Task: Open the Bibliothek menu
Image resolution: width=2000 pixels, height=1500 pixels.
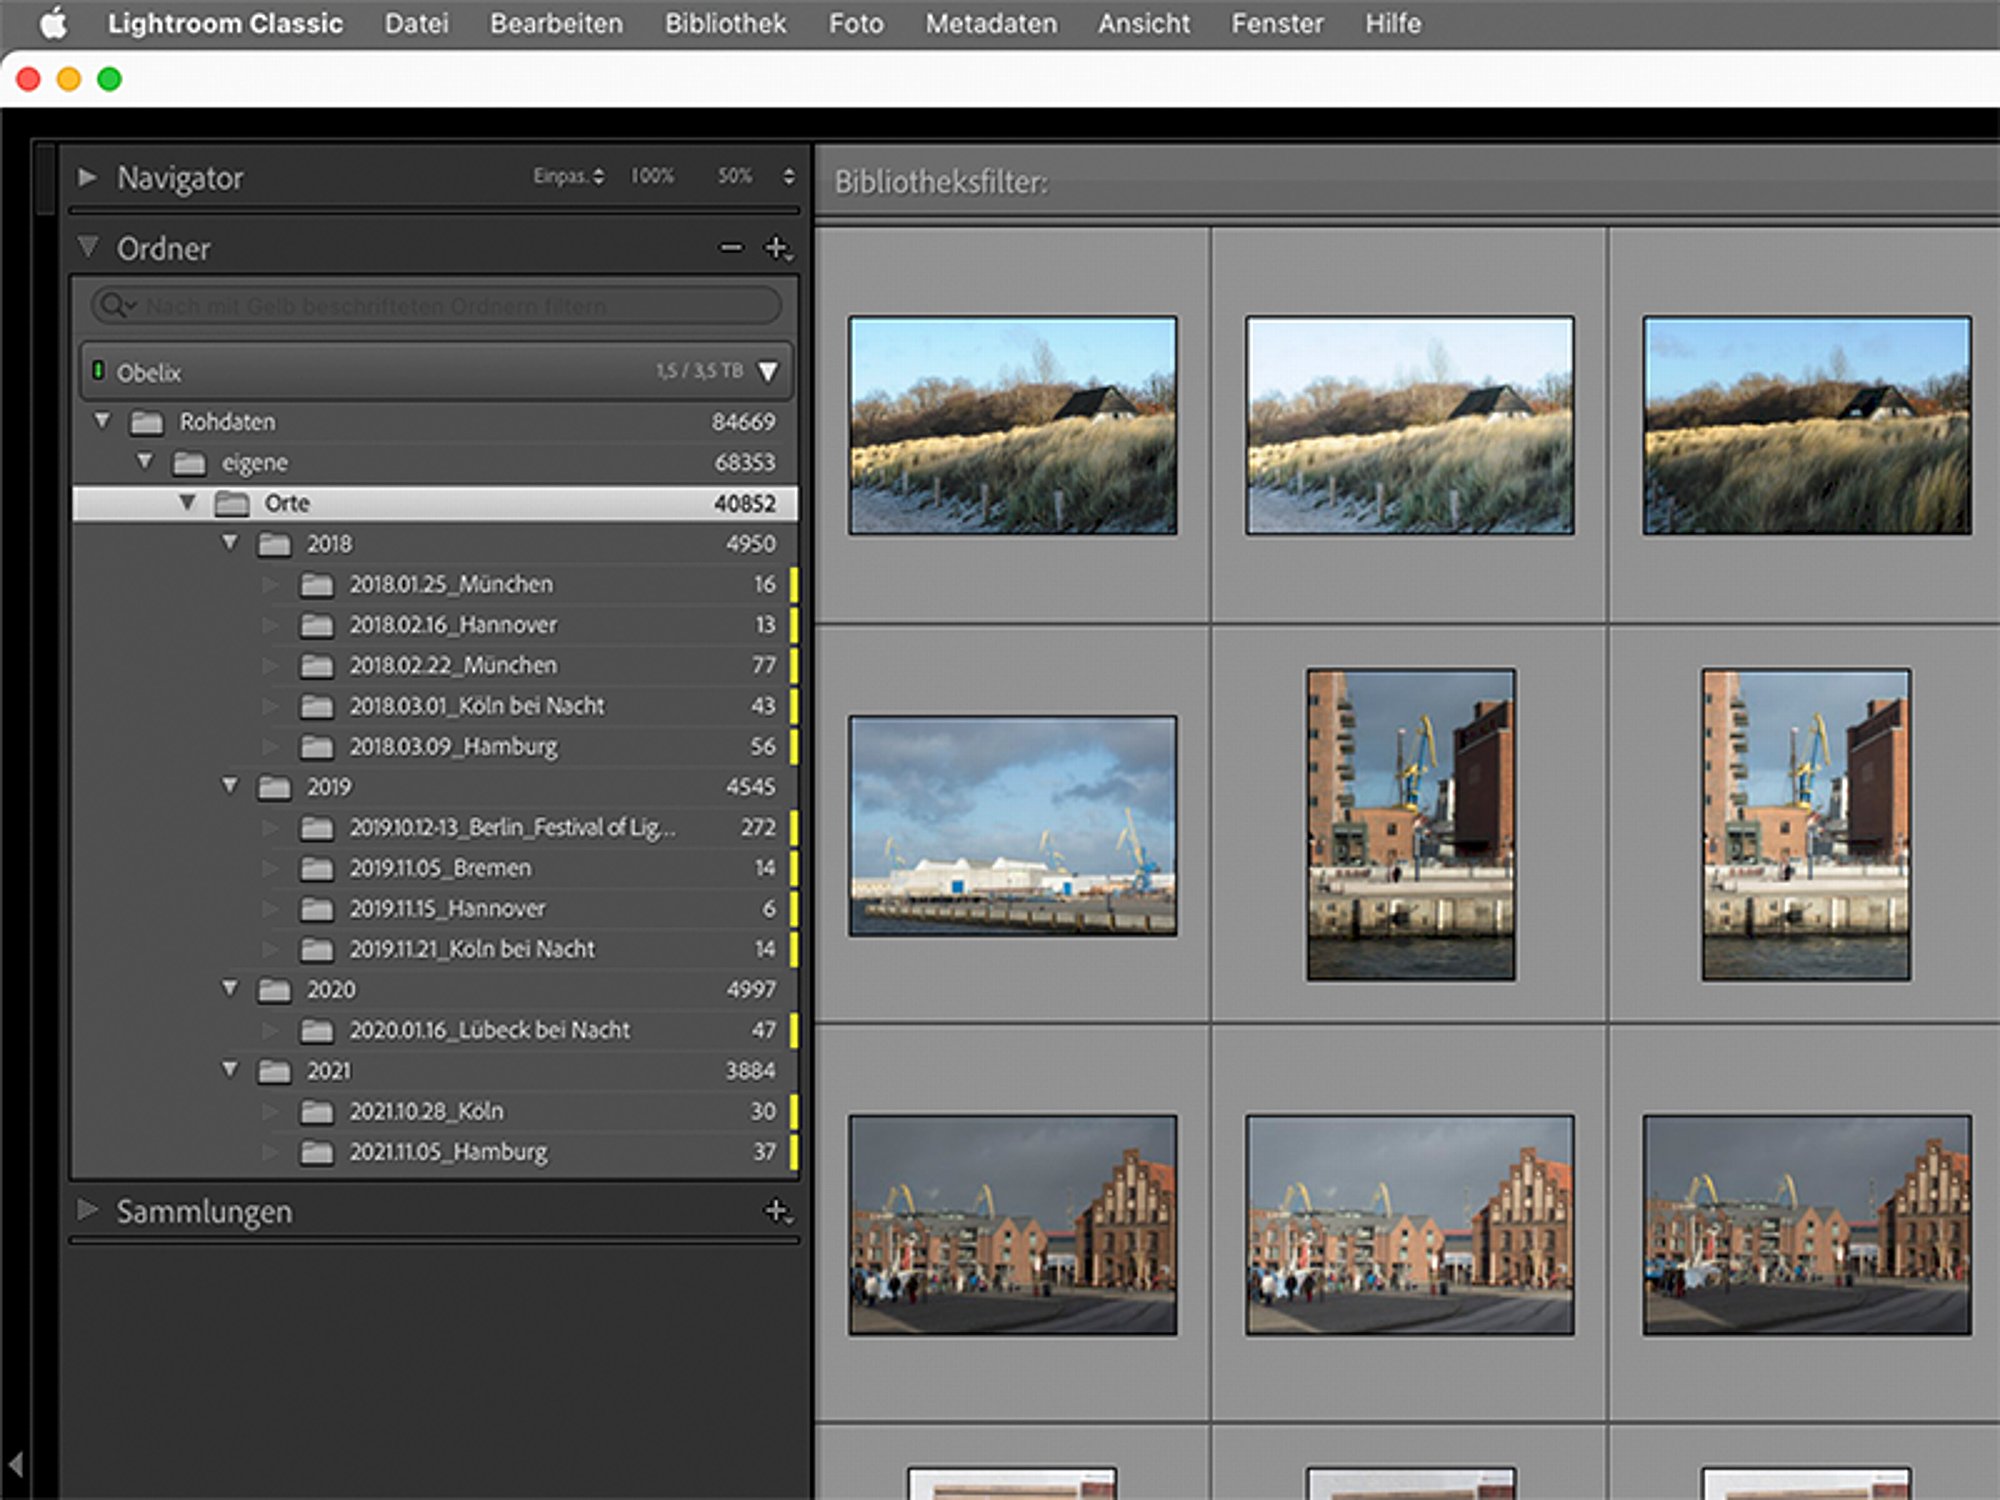Action: click(x=725, y=23)
